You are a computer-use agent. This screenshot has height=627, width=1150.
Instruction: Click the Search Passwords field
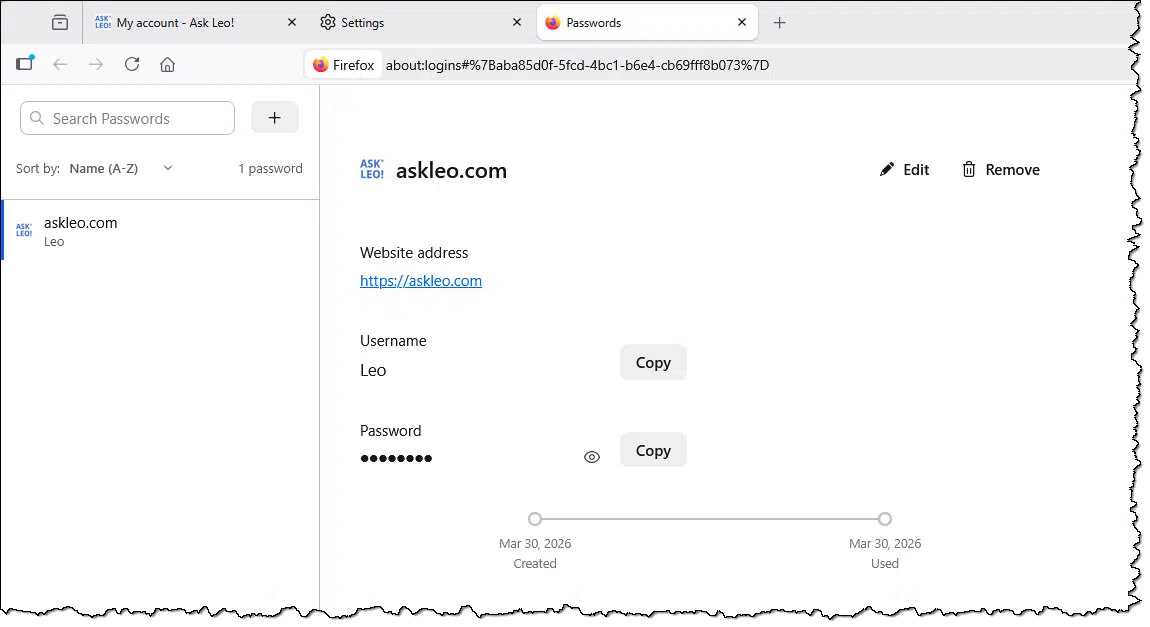pyautogui.click(x=130, y=118)
